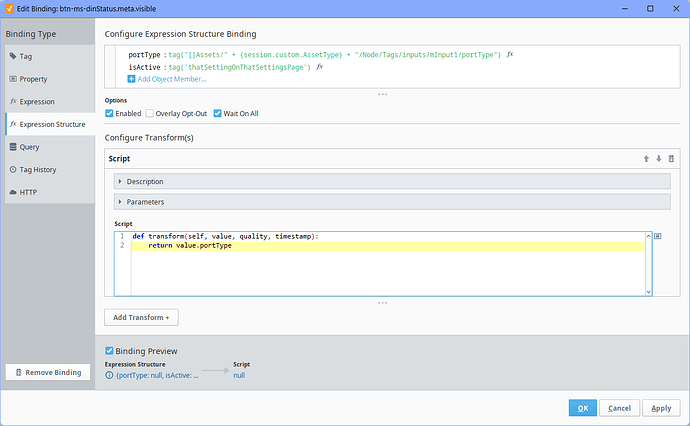Toggle the Binding Preview checkbox
The height and width of the screenshot is (426, 690).
(x=109, y=351)
